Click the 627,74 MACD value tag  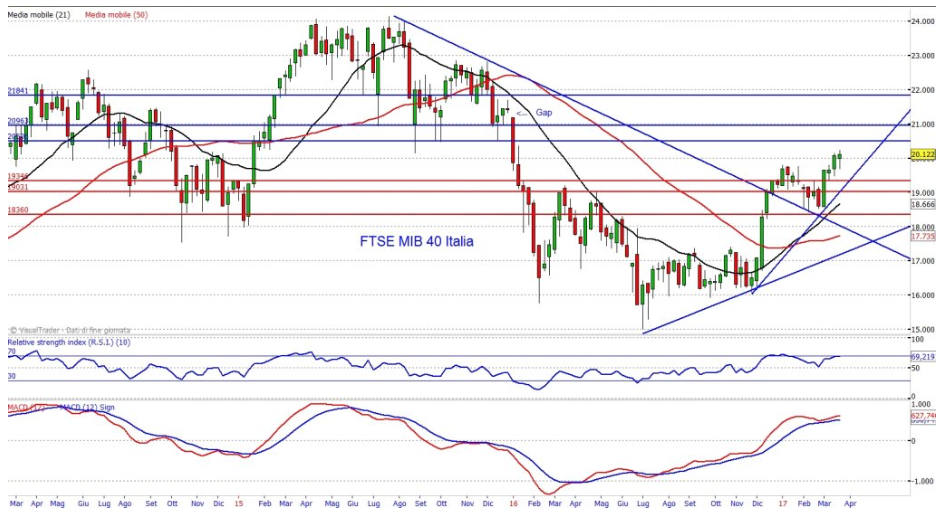(923, 416)
